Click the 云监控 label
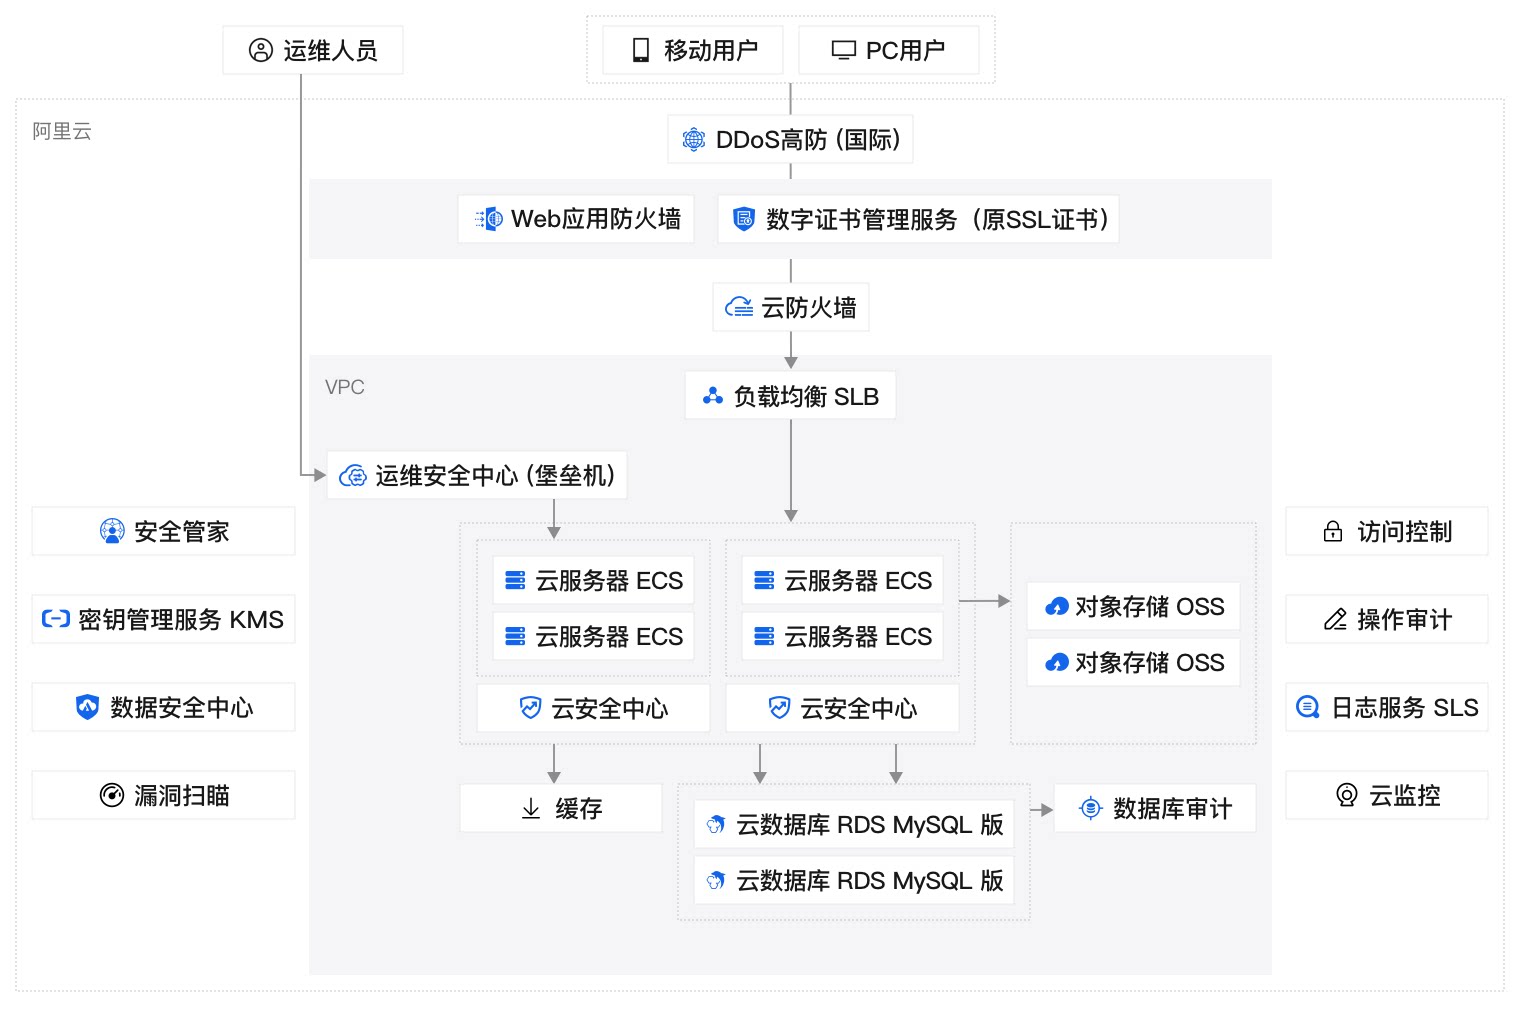The image size is (1520, 1020). pyautogui.click(x=1405, y=795)
